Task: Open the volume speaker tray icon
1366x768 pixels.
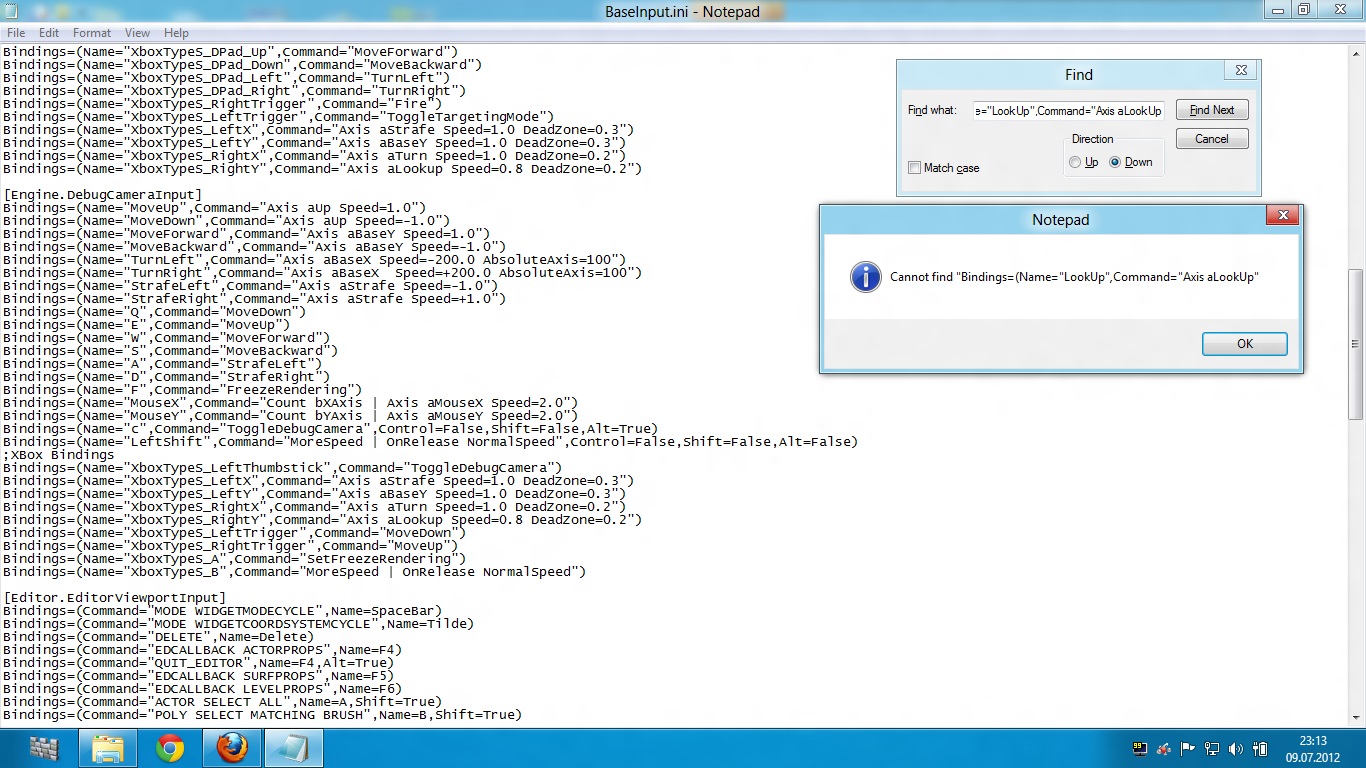Action: (x=1235, y=748)
